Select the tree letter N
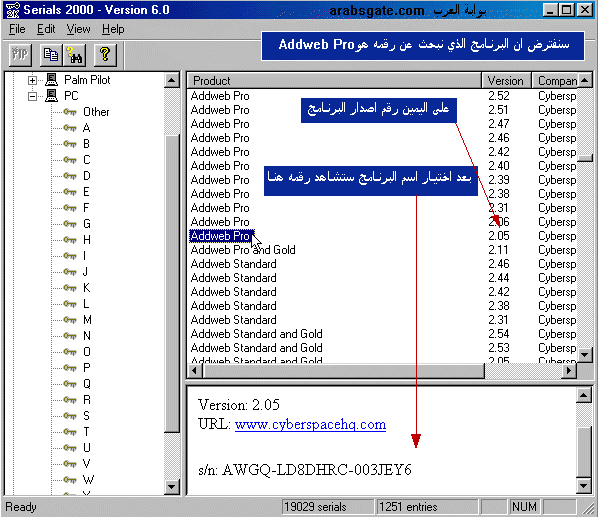The width and height of the screenshot is (598, 517). pyautogui.click(x=87, y=336)
